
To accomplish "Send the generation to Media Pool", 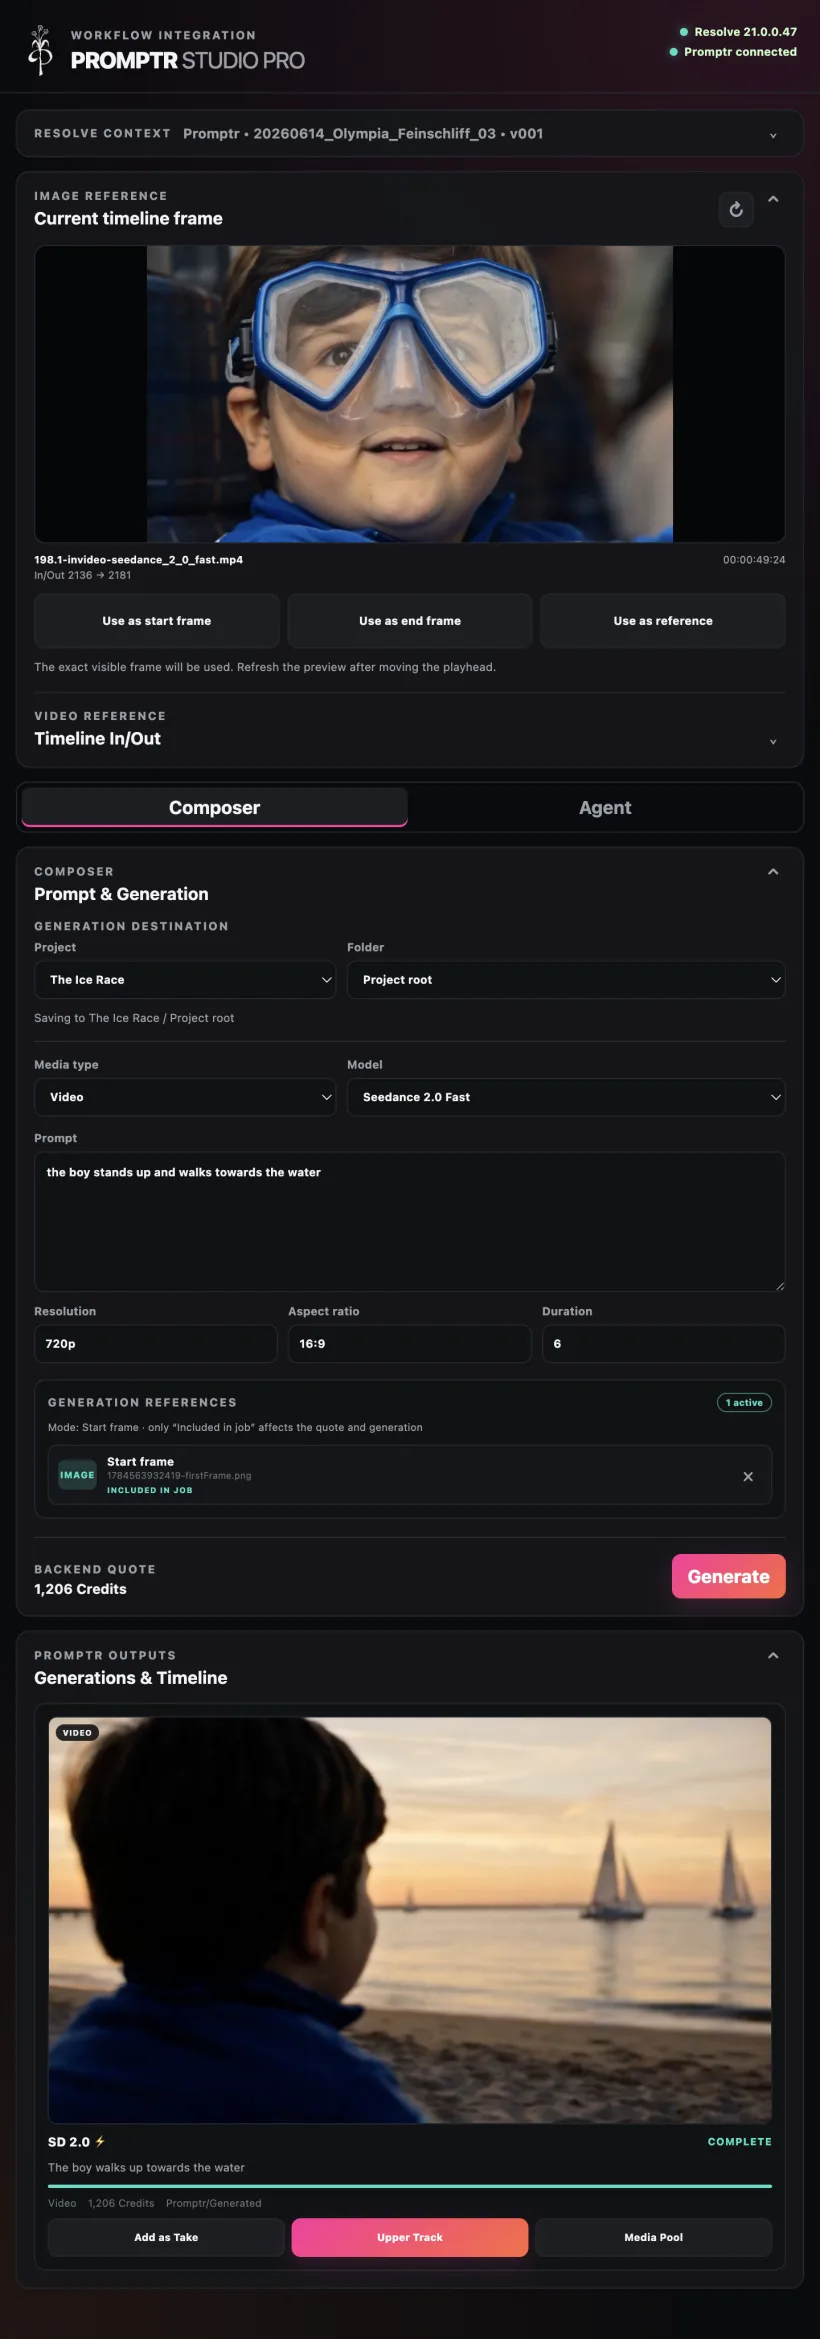I will 654,2237.
